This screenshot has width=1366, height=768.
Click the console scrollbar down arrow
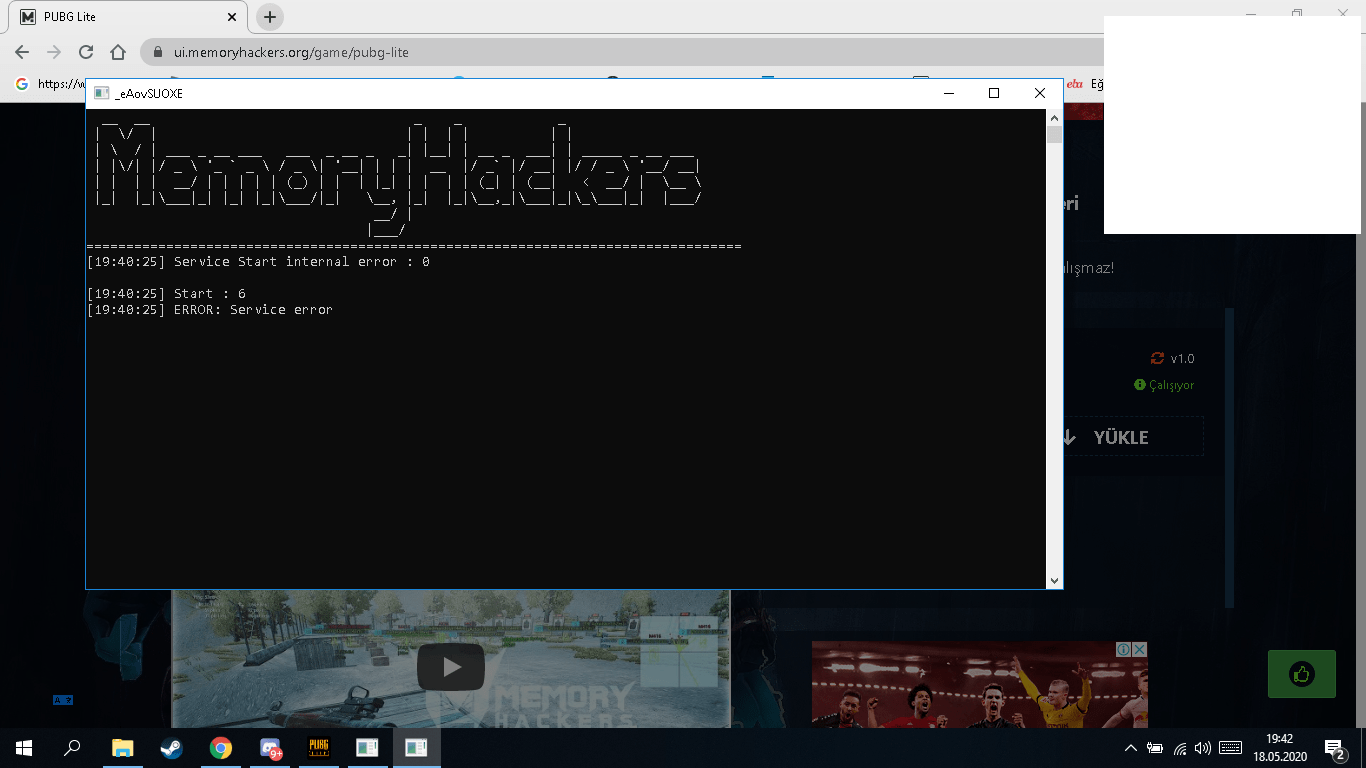(1054, 581)
